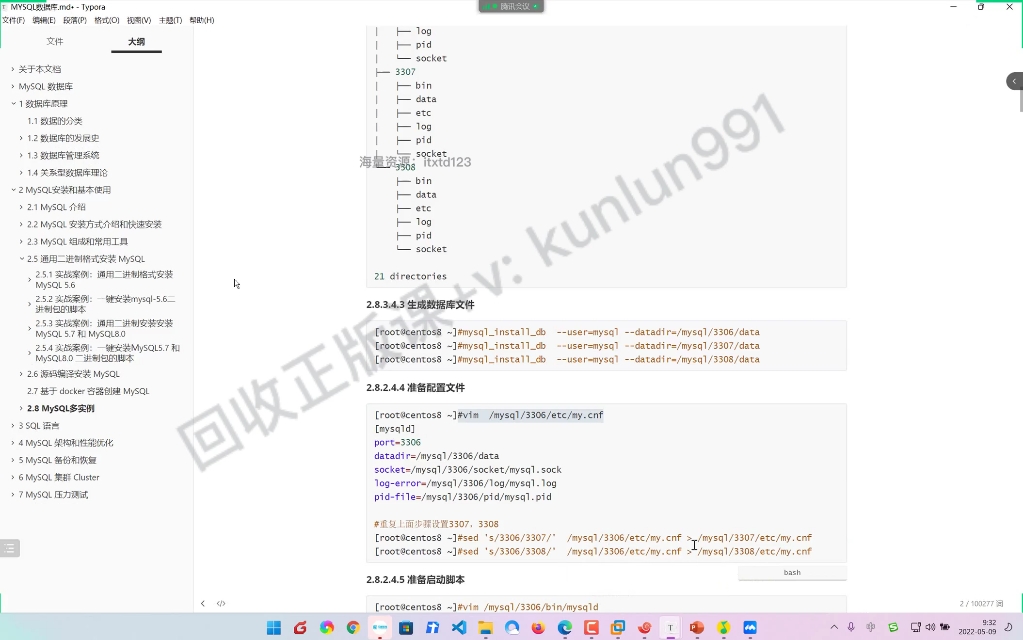Go to 2.2 MySQL 安装方式介绍和快速安装

[94, 224]
